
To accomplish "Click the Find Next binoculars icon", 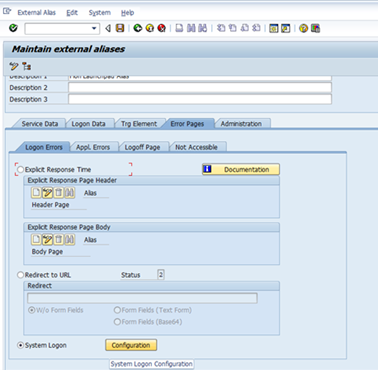I will [202, 28].
